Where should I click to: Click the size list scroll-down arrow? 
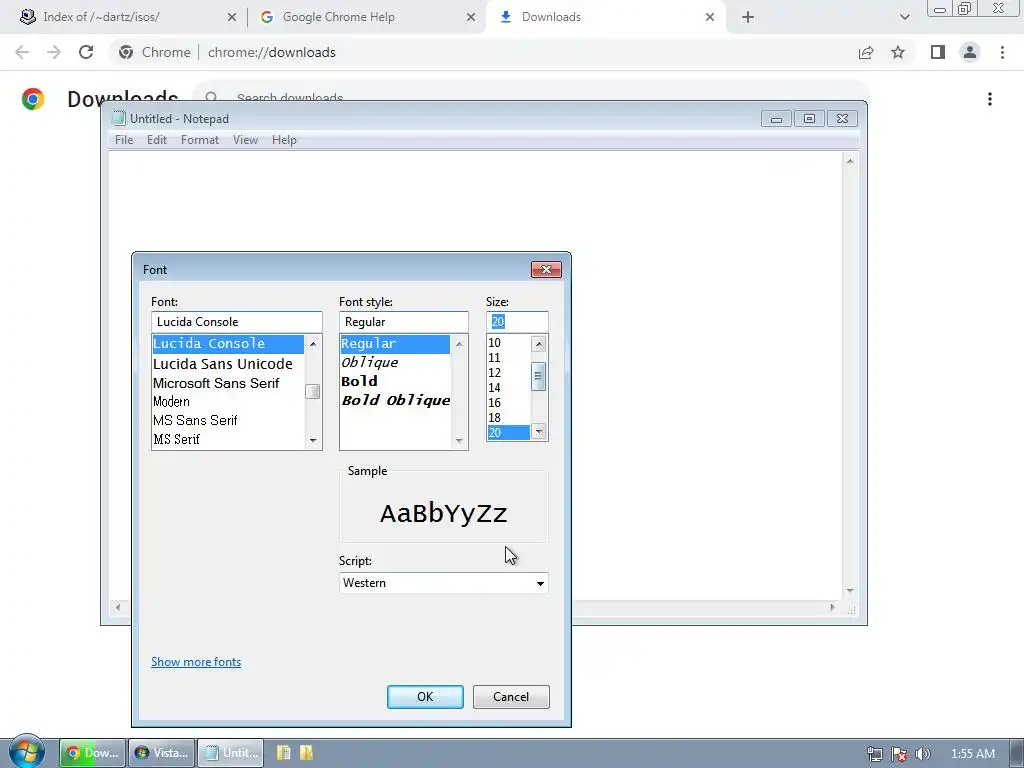pyautogui.click(x=539, y=432)
